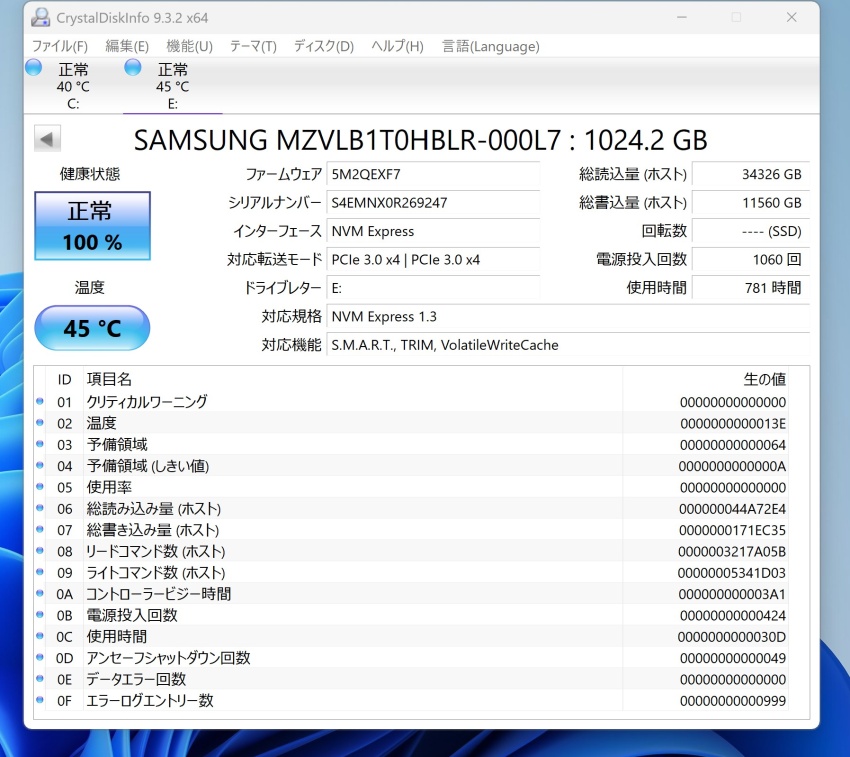
Task: Click the firmware field 5M2QEXF7
Action: (433, 174)
